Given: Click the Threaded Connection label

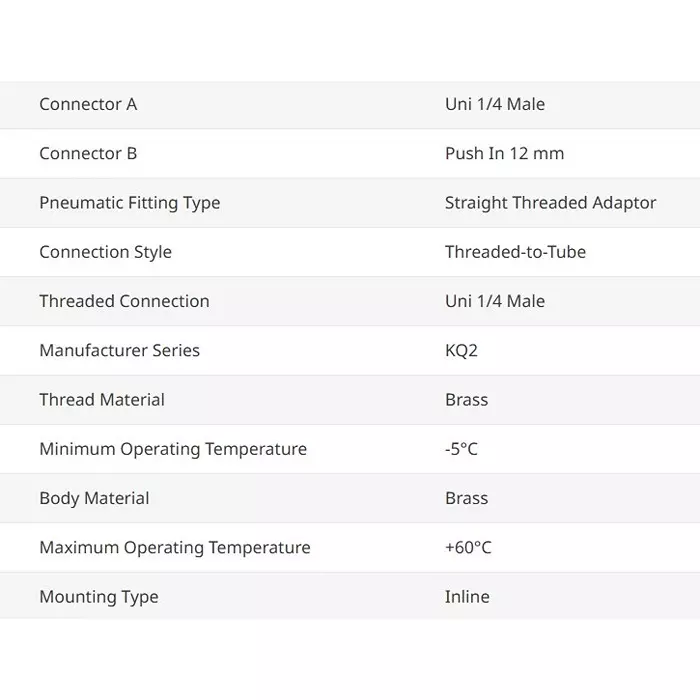Looking at the screenshot, I should 124,301.
